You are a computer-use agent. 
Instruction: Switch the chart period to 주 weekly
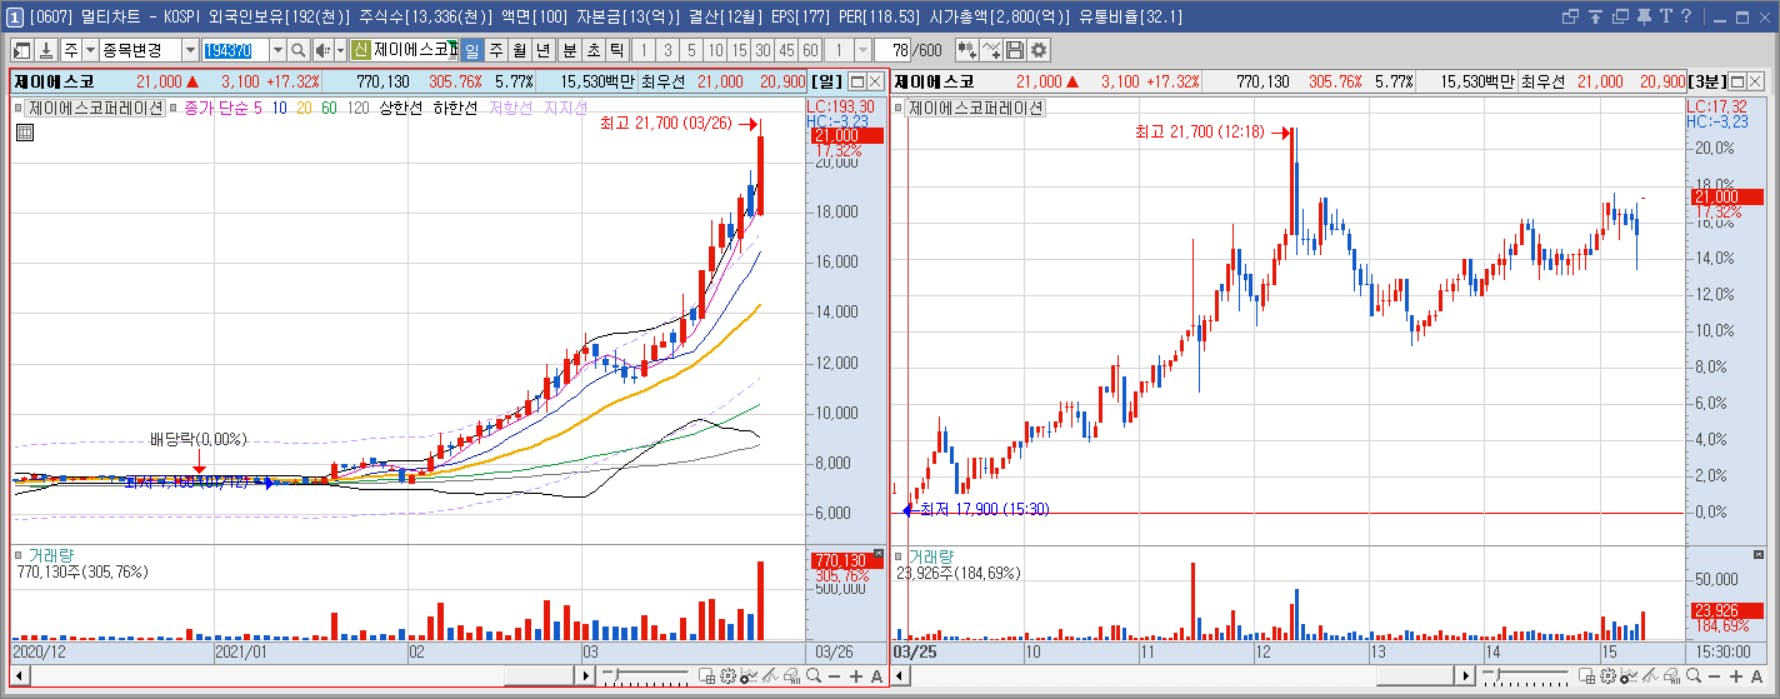click(496, 50)
